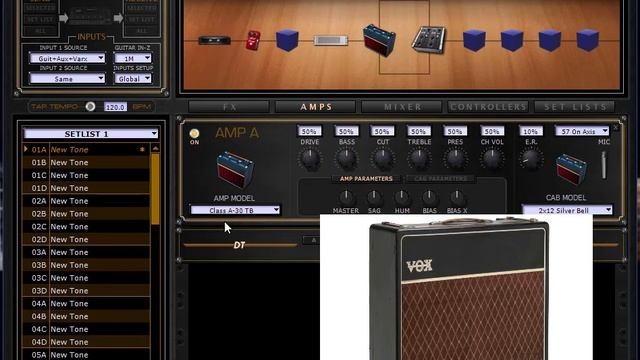
Task: Open the Input 2 Source dropdown
Action: 67,79
